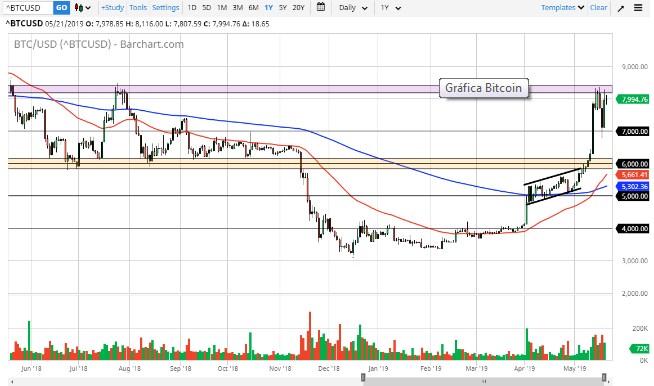Viewport: 654px width, 386px height.
Task: Open the Daily frequency dropdown
Action: 353,8
